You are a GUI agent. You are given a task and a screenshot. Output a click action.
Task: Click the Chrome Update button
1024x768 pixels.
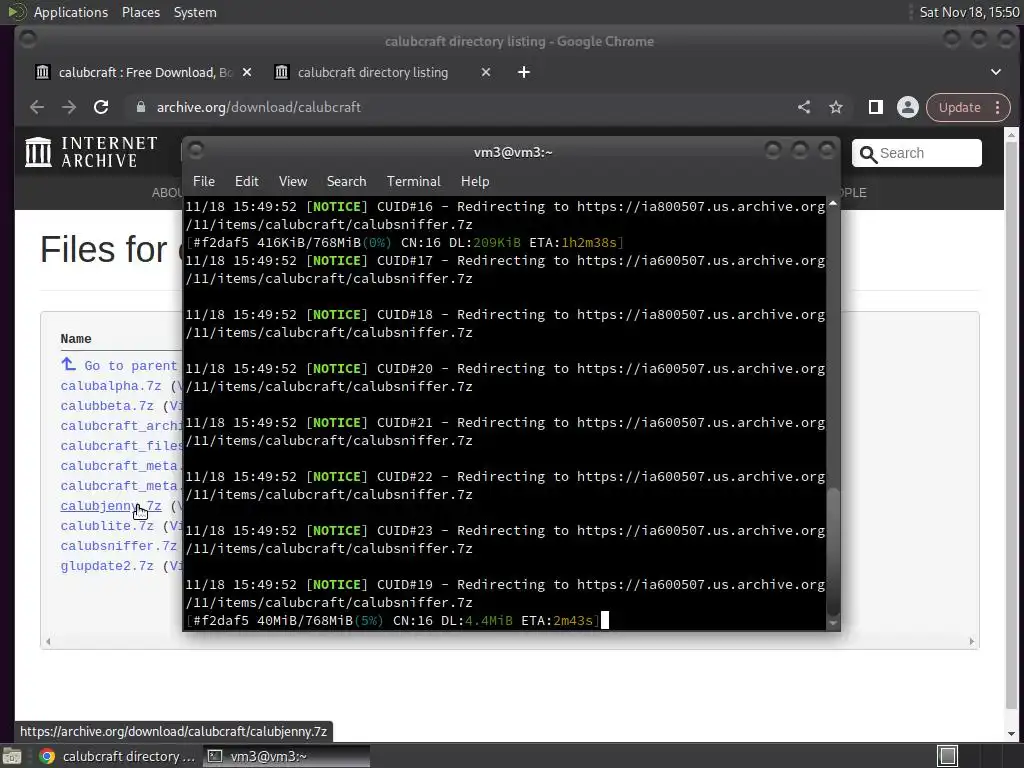coord(959,107)
